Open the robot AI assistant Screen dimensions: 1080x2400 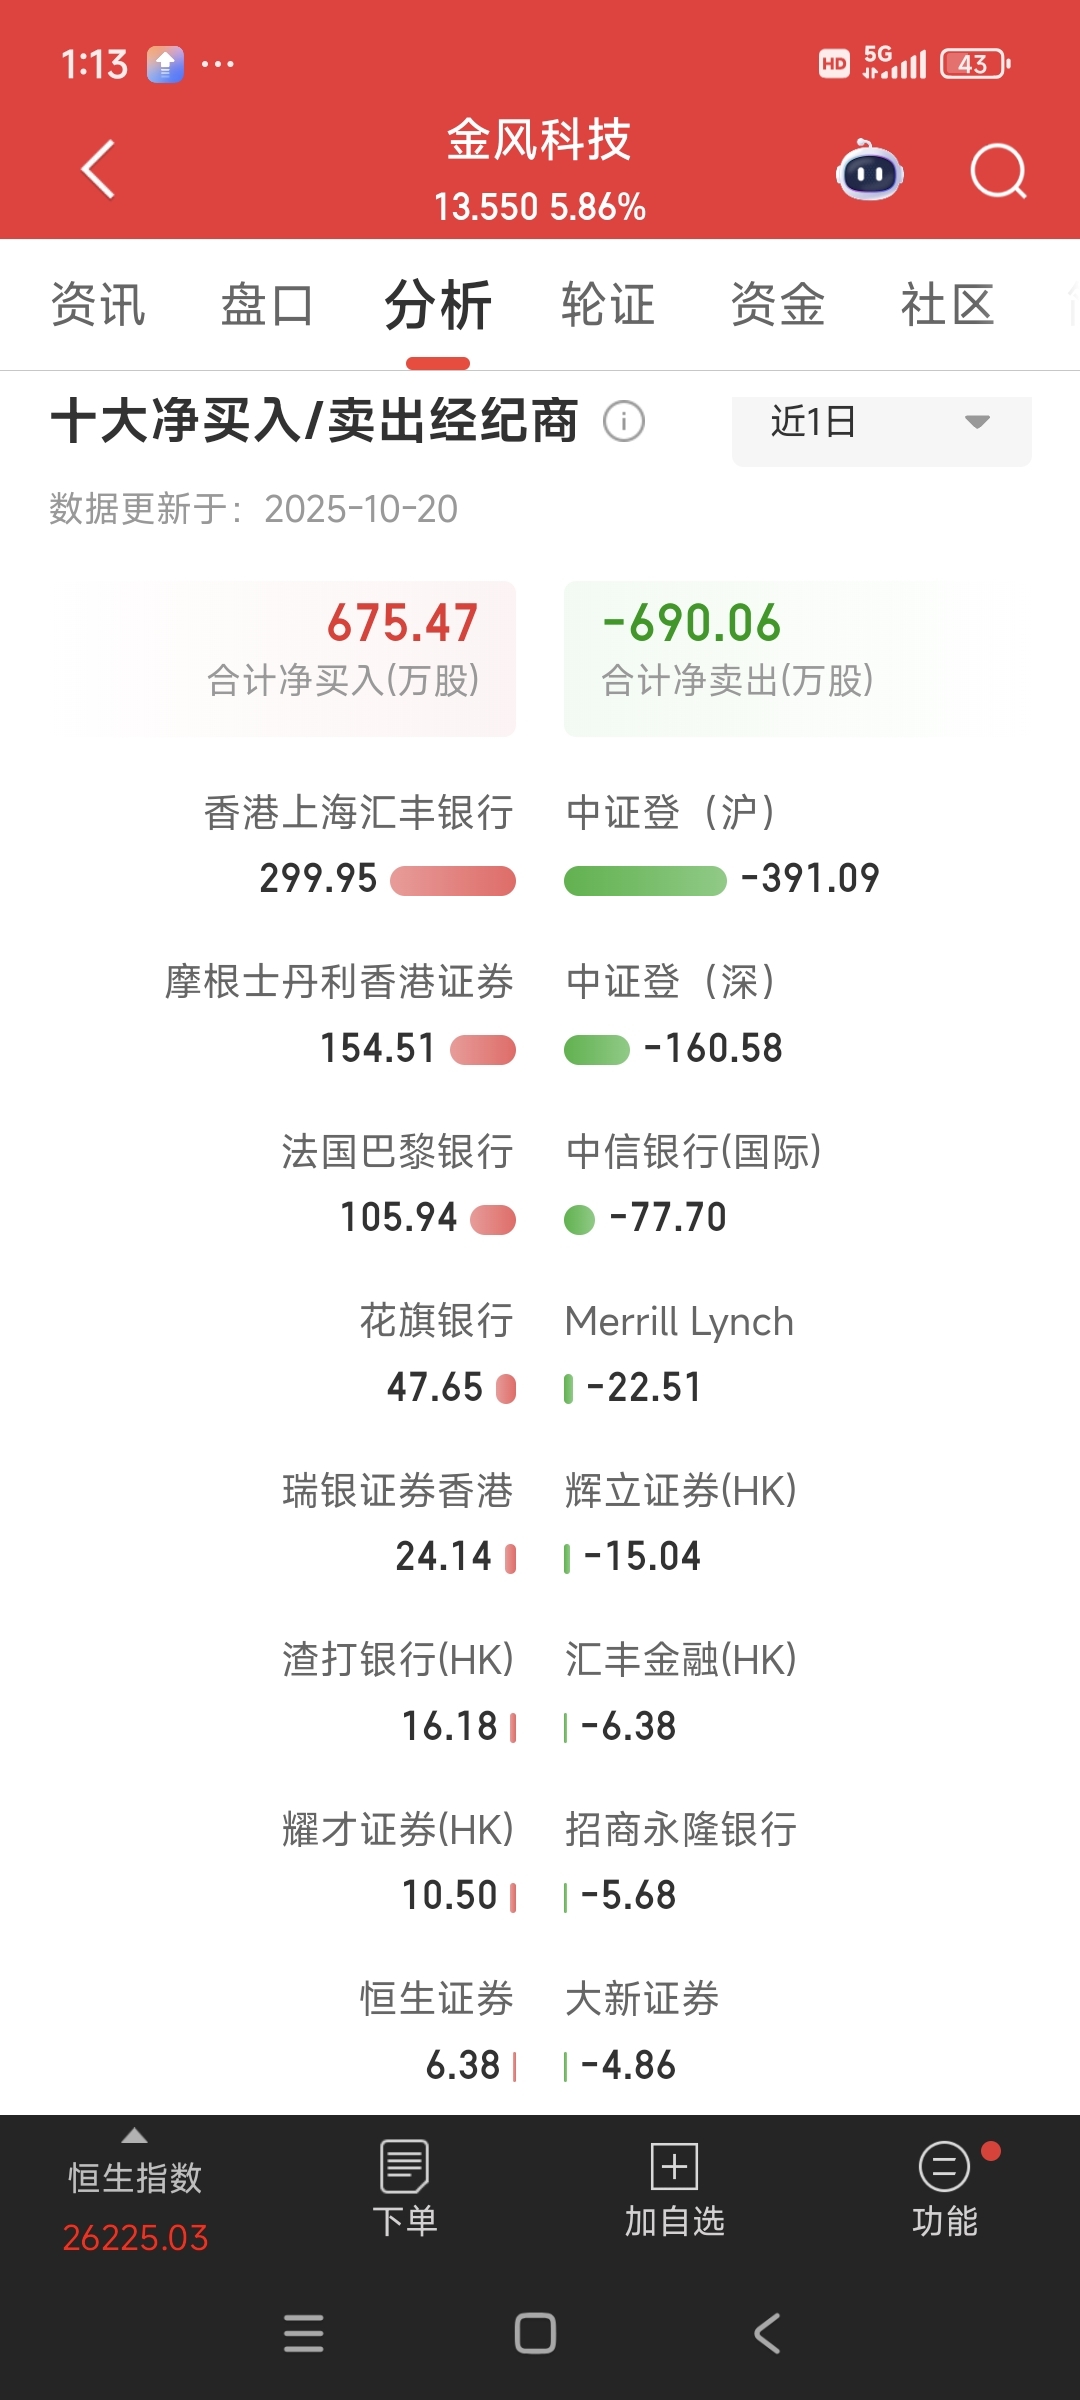point(869,172)
